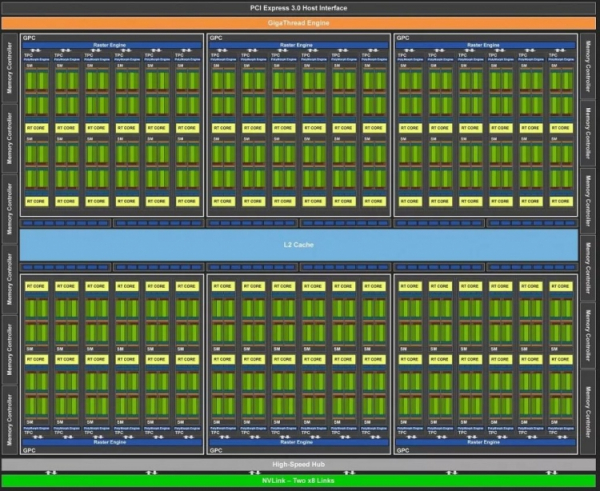Screen dimensions: 600x491
Task: Click first RT CORE in top-left GPC
Action: click(x=37, y=128)
